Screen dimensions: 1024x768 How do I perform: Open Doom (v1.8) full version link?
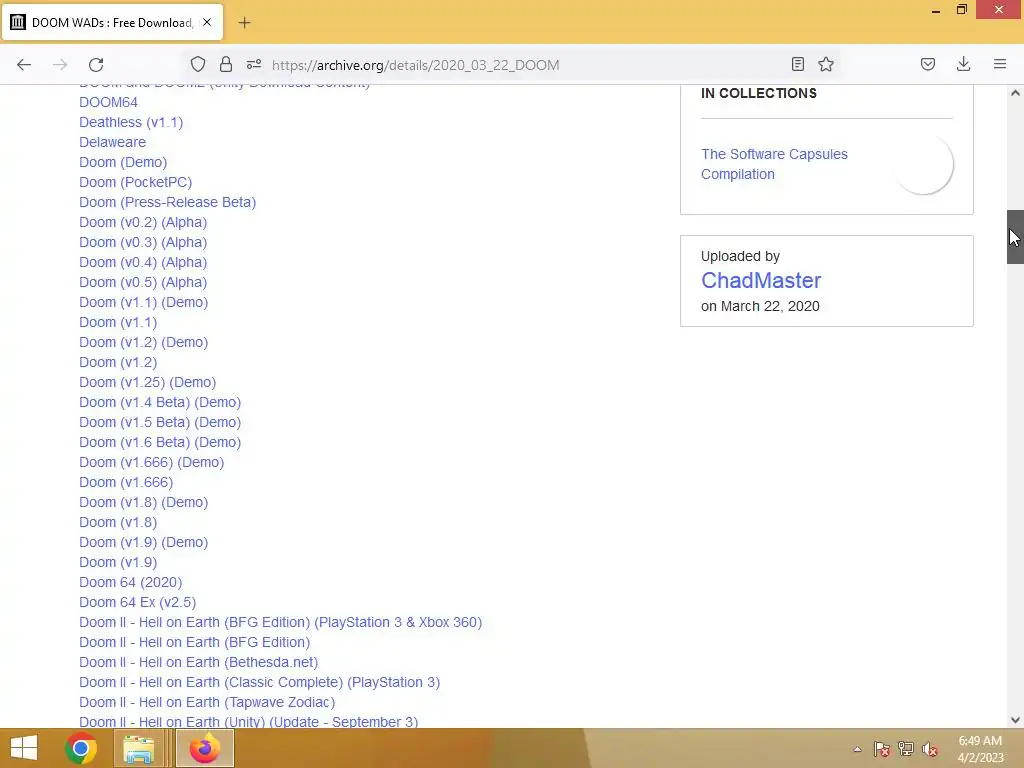[118, 522]
